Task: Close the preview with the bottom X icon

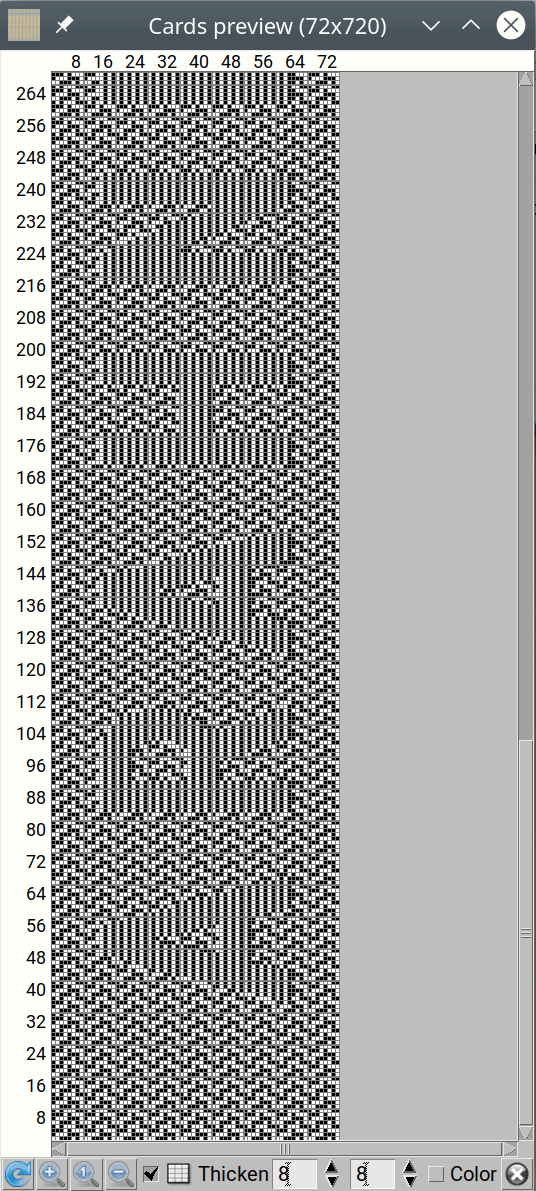Action: coord(519,1174)
